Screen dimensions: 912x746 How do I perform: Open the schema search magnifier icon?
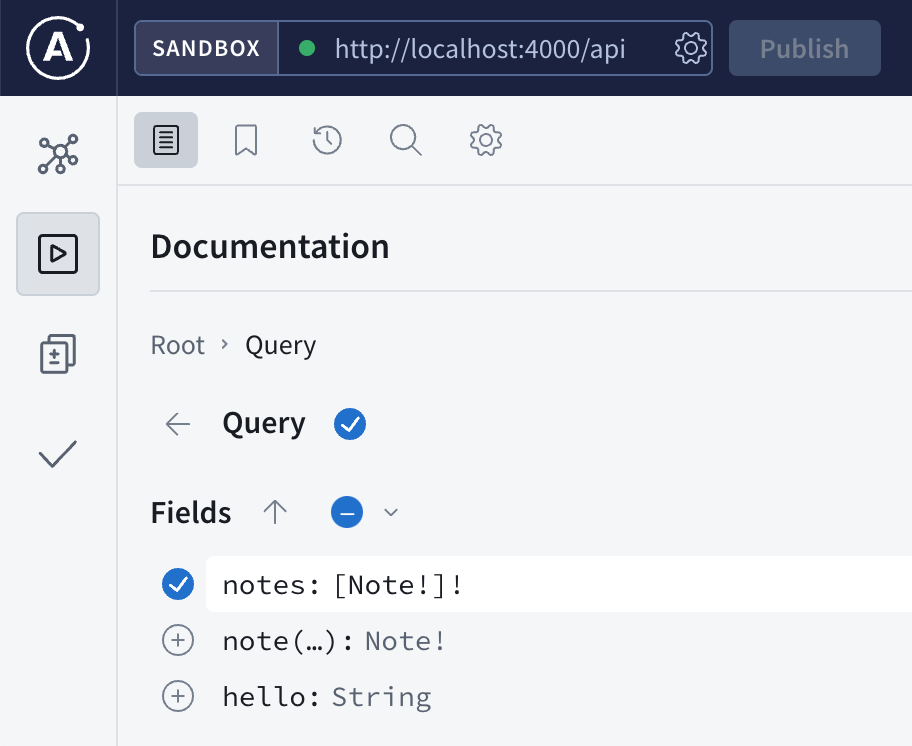click(405, 140)
